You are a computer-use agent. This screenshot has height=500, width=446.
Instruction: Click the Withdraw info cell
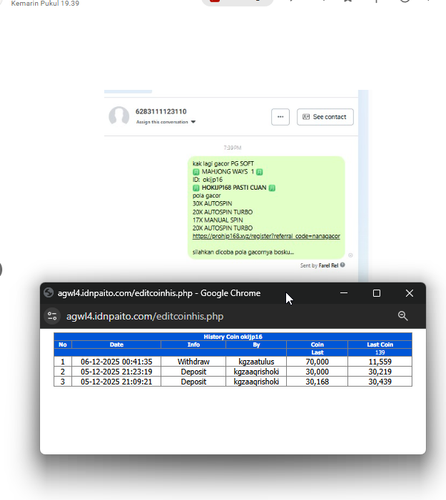193,362
